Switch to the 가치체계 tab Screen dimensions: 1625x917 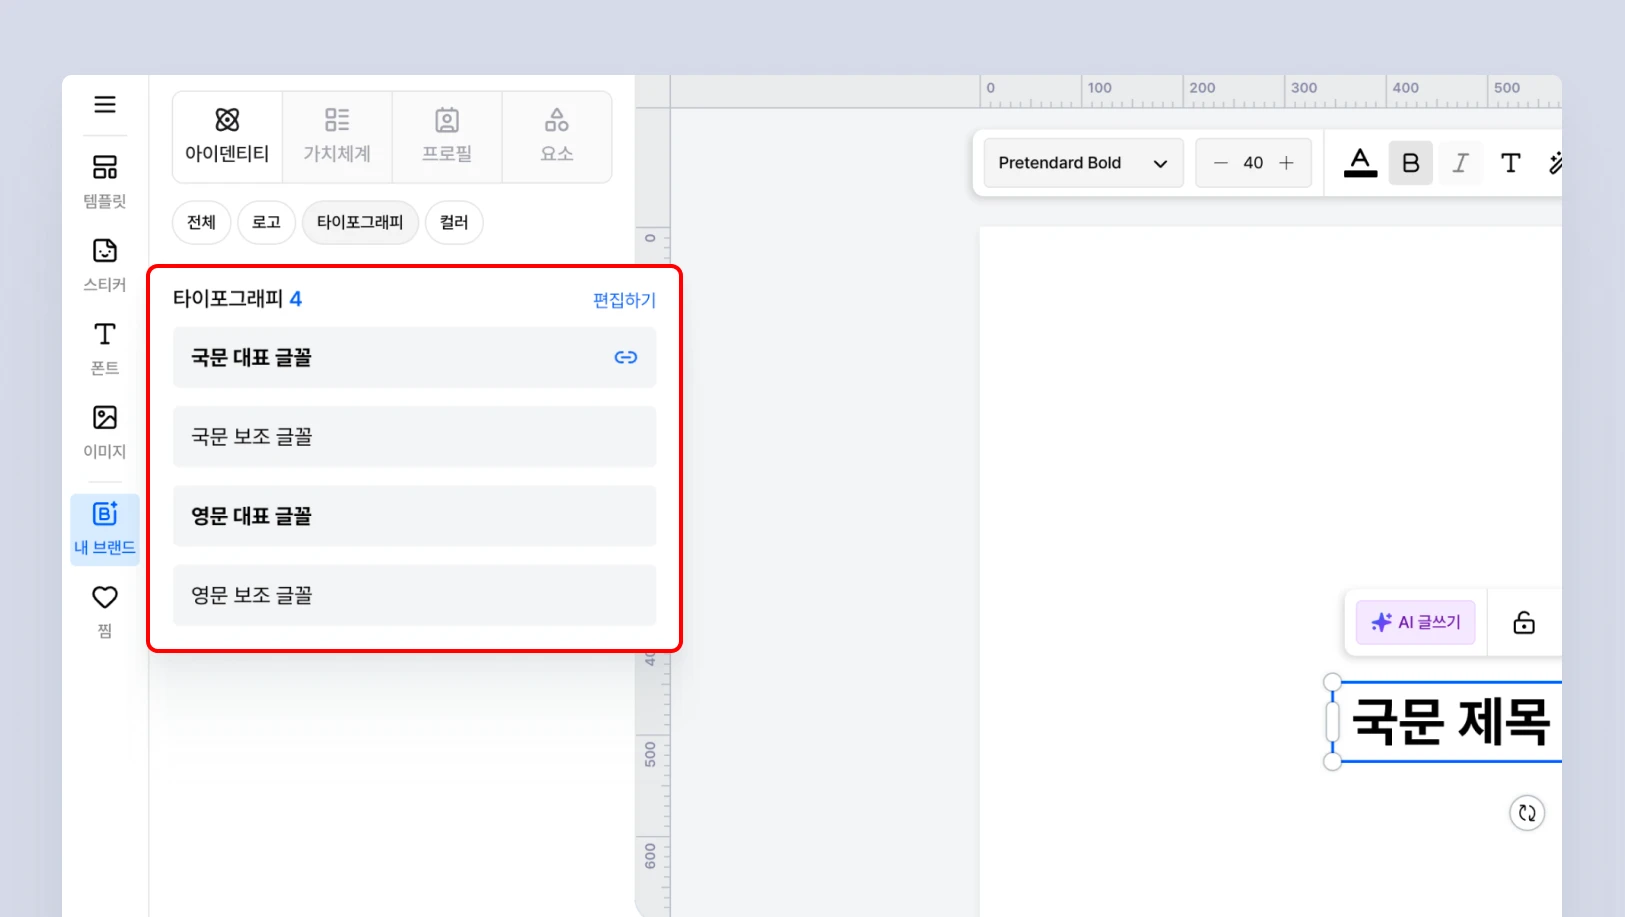coord(337,137)
